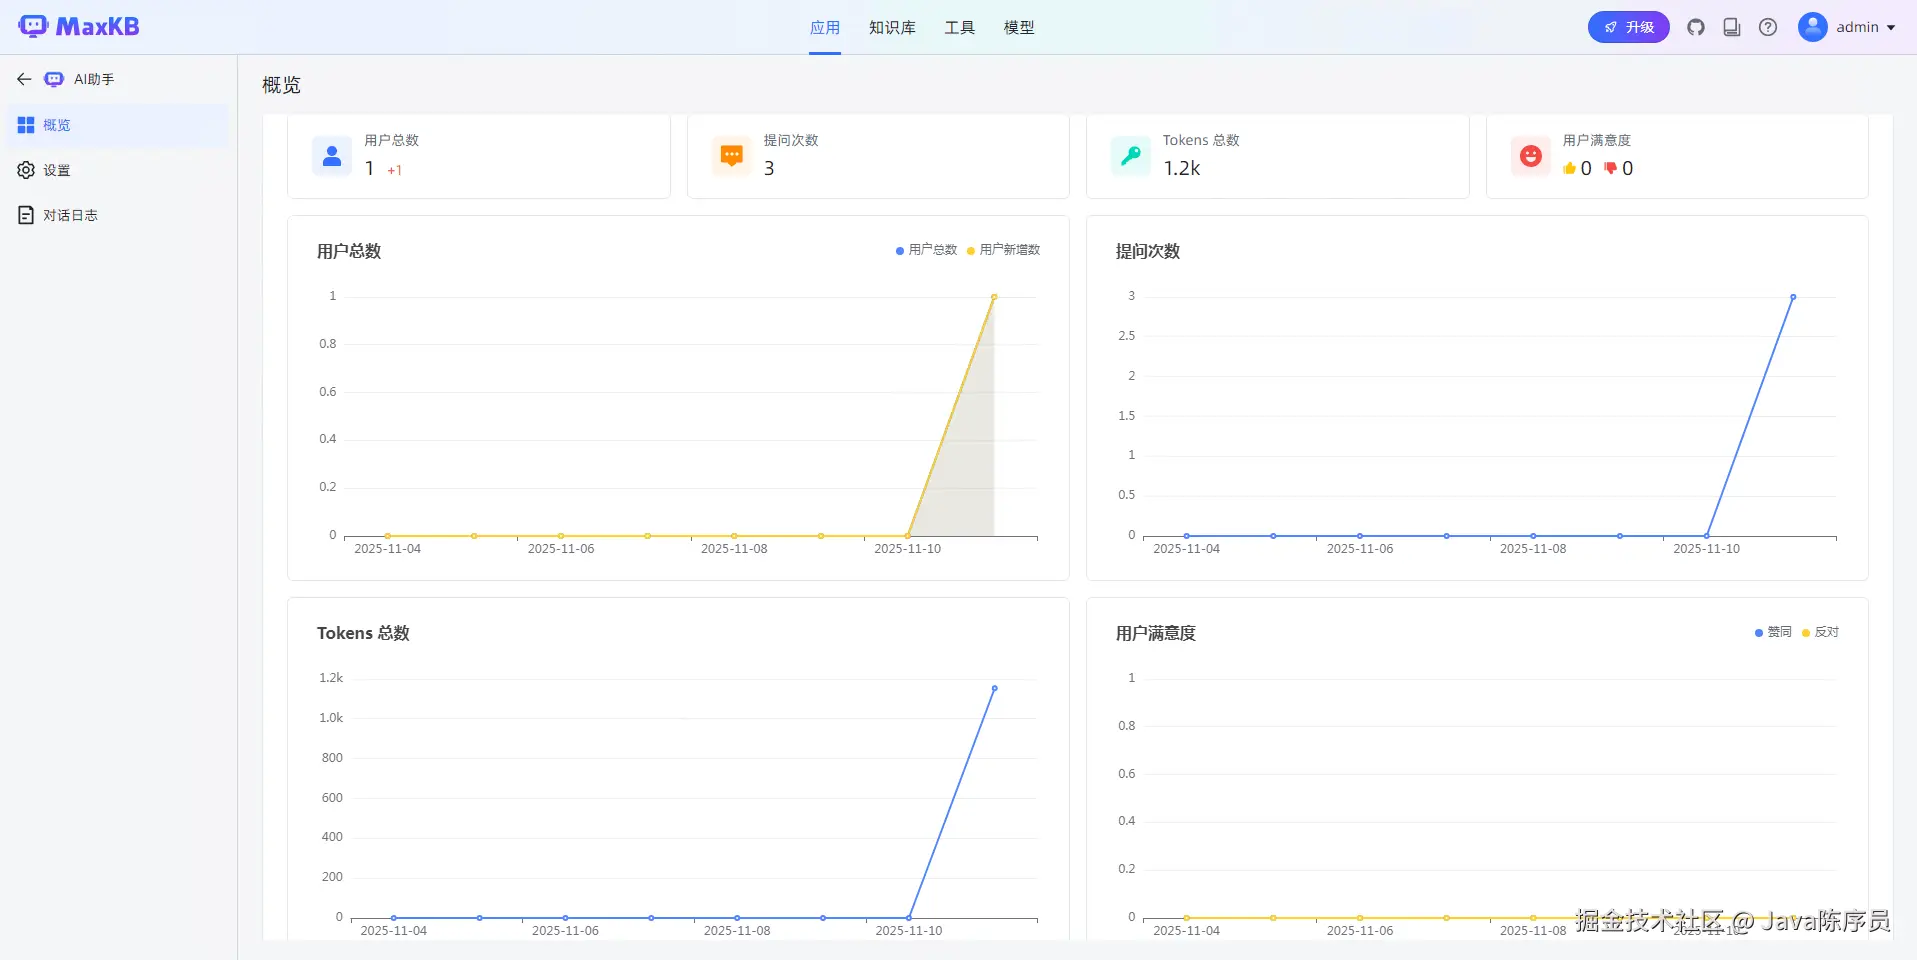Click the admin avatar icon
The width and height of the screenshot is (1917, 960).
click(x=1813, y=27)
